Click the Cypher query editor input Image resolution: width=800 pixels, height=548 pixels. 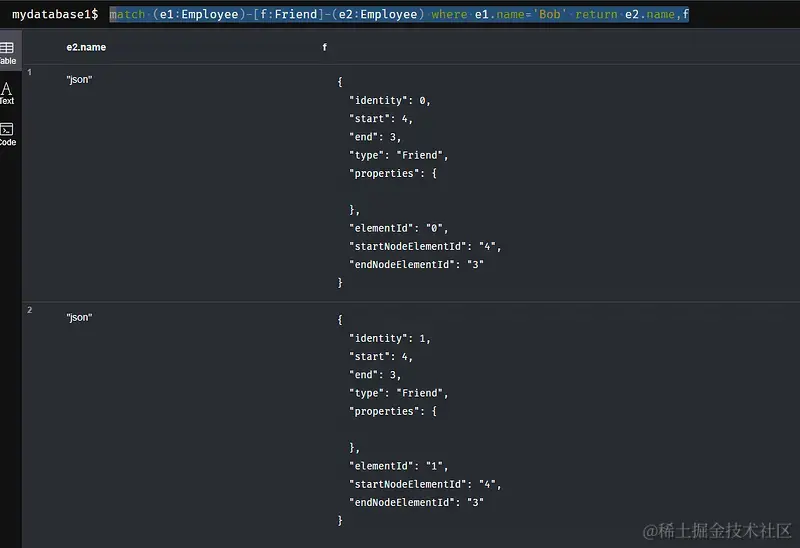point(399,14)
